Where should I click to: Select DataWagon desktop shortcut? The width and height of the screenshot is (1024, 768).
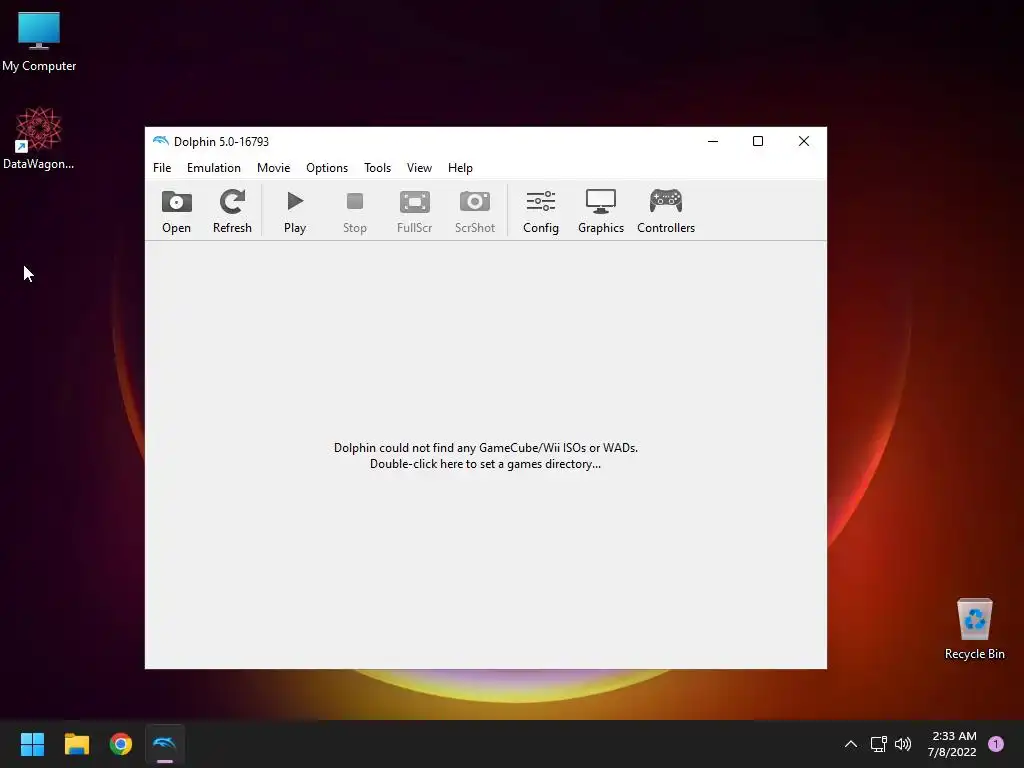pyautogui.click(x=39, y=138)
